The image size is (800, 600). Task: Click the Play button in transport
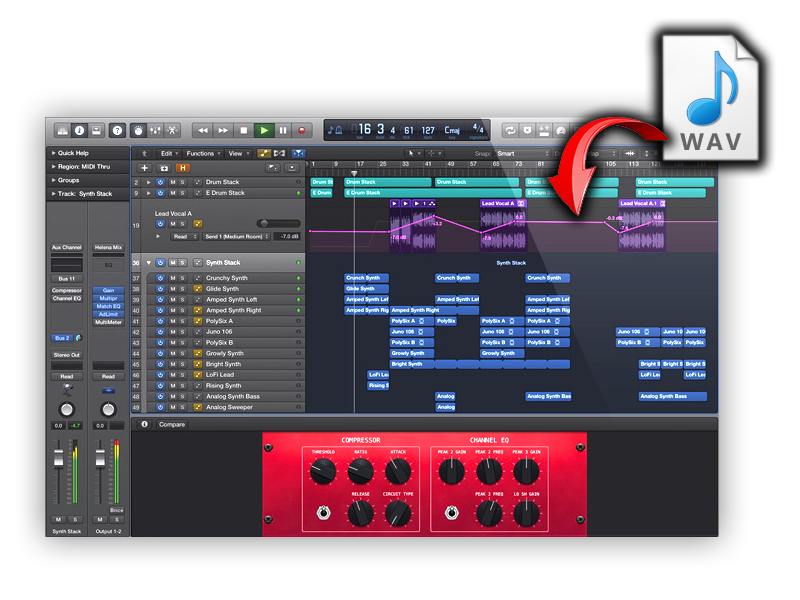[x=264, y=130]
